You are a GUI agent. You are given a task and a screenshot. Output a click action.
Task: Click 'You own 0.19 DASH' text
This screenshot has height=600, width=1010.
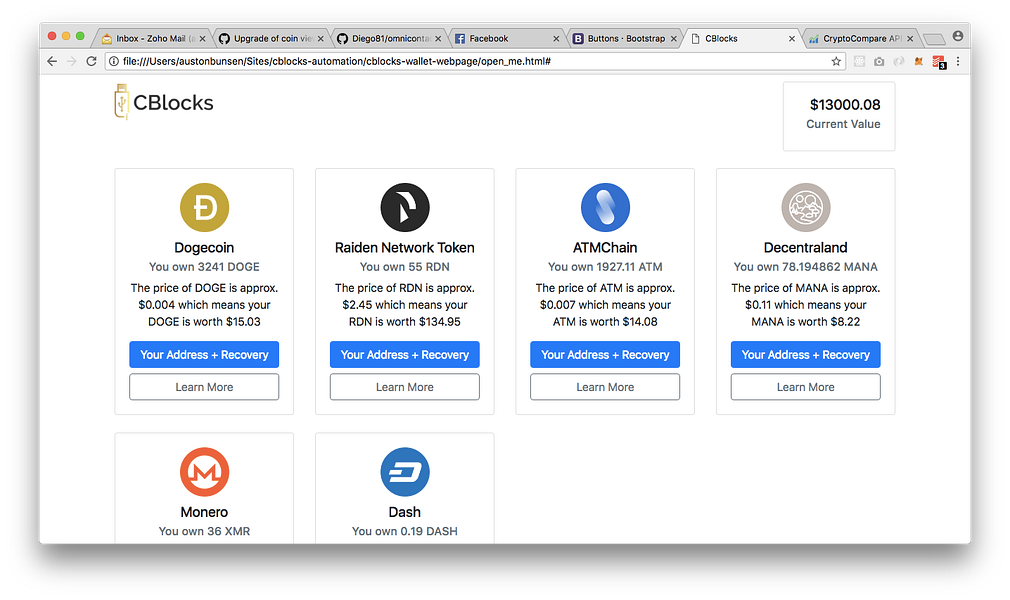pyautogui.click(x=405, y=531)
